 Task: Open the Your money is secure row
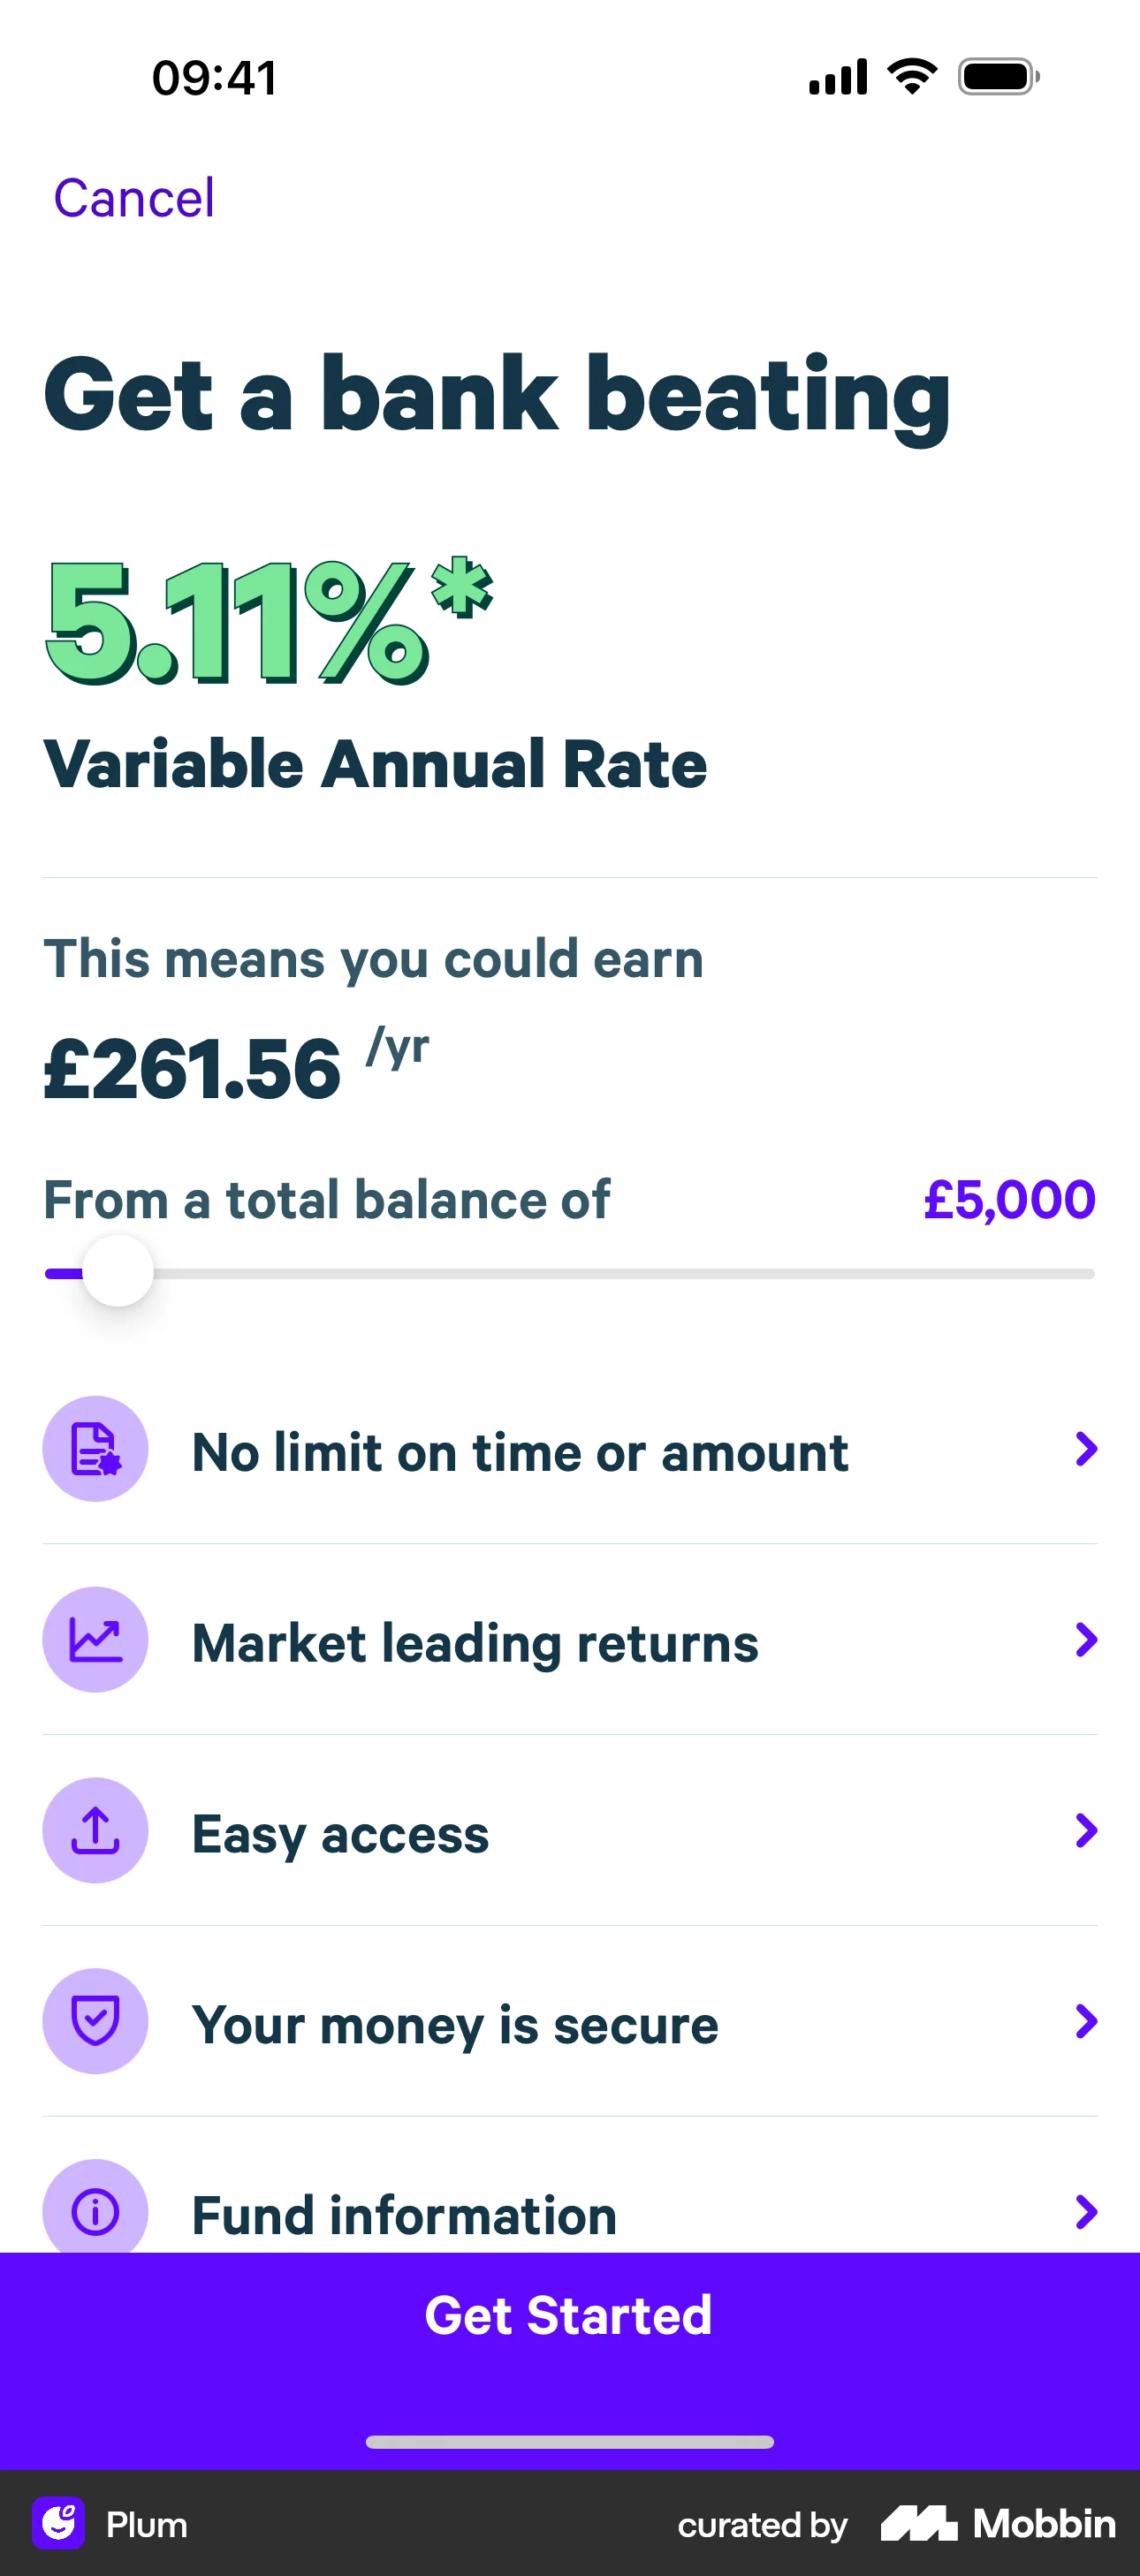click(455, 2025)
